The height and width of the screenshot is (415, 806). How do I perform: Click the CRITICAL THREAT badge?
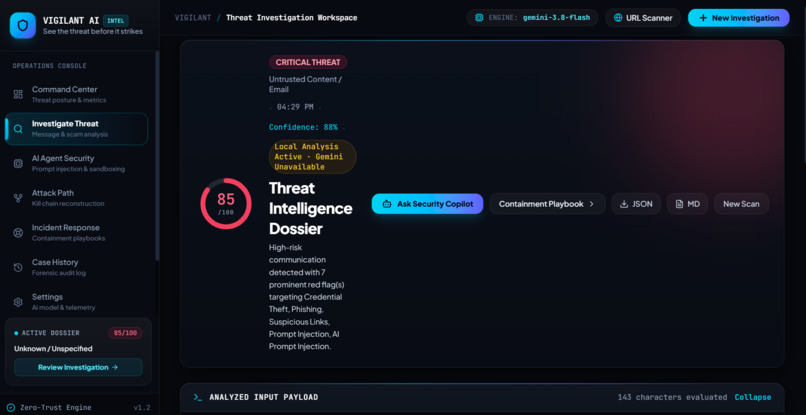308,62
